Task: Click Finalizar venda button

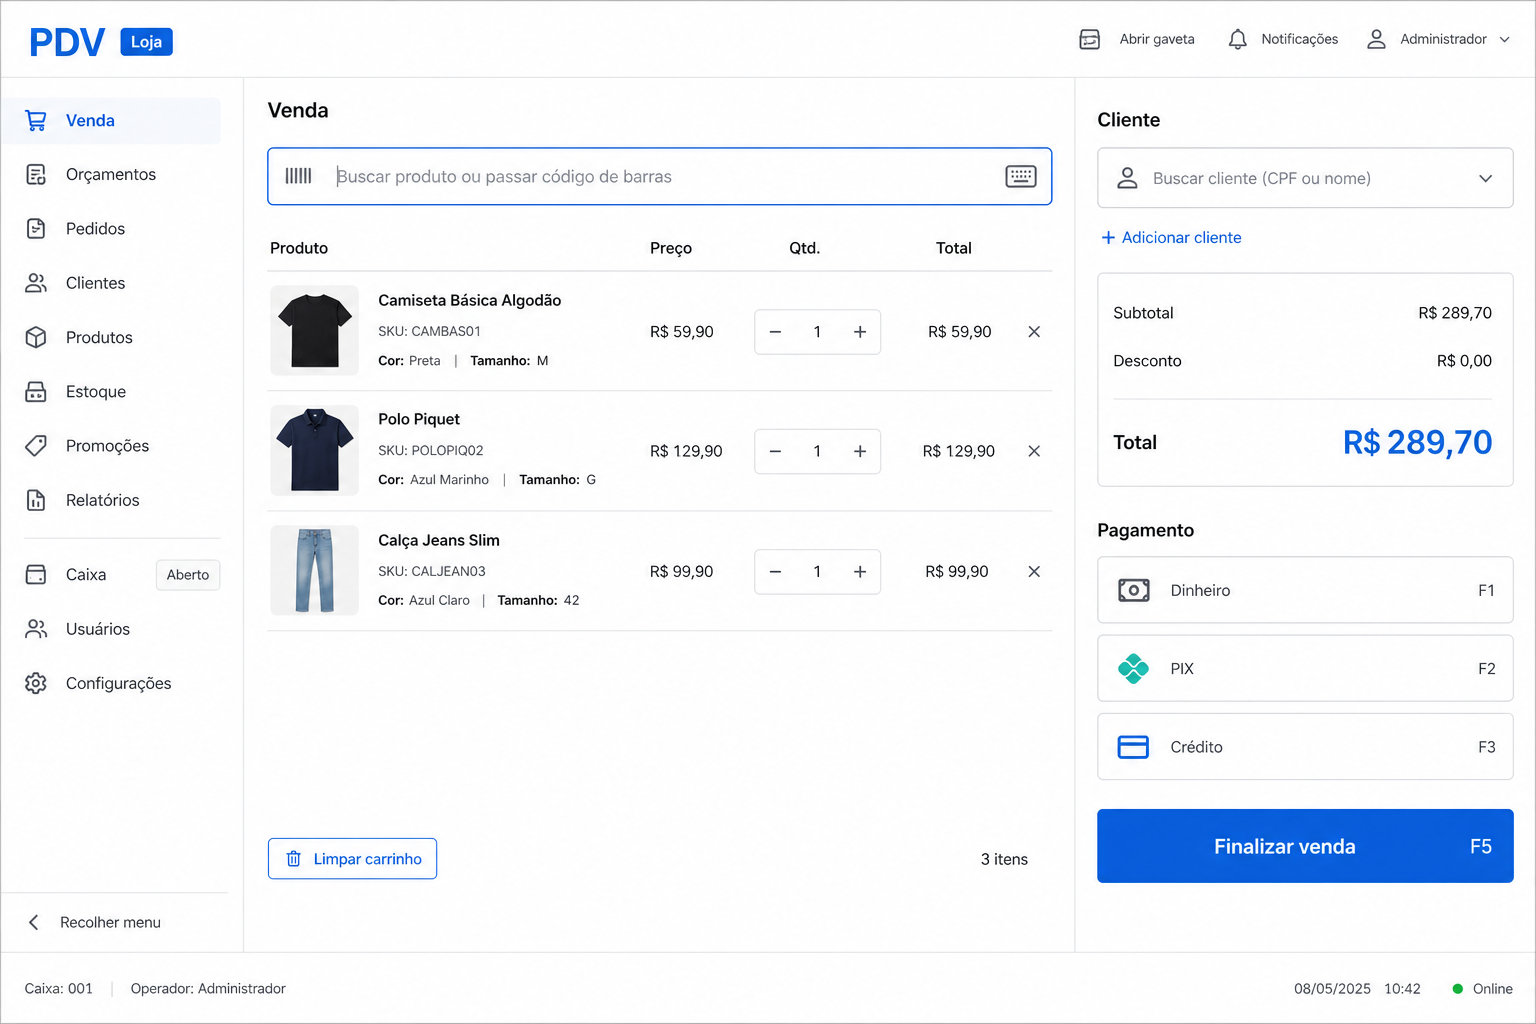Action: click(1305, 846)
